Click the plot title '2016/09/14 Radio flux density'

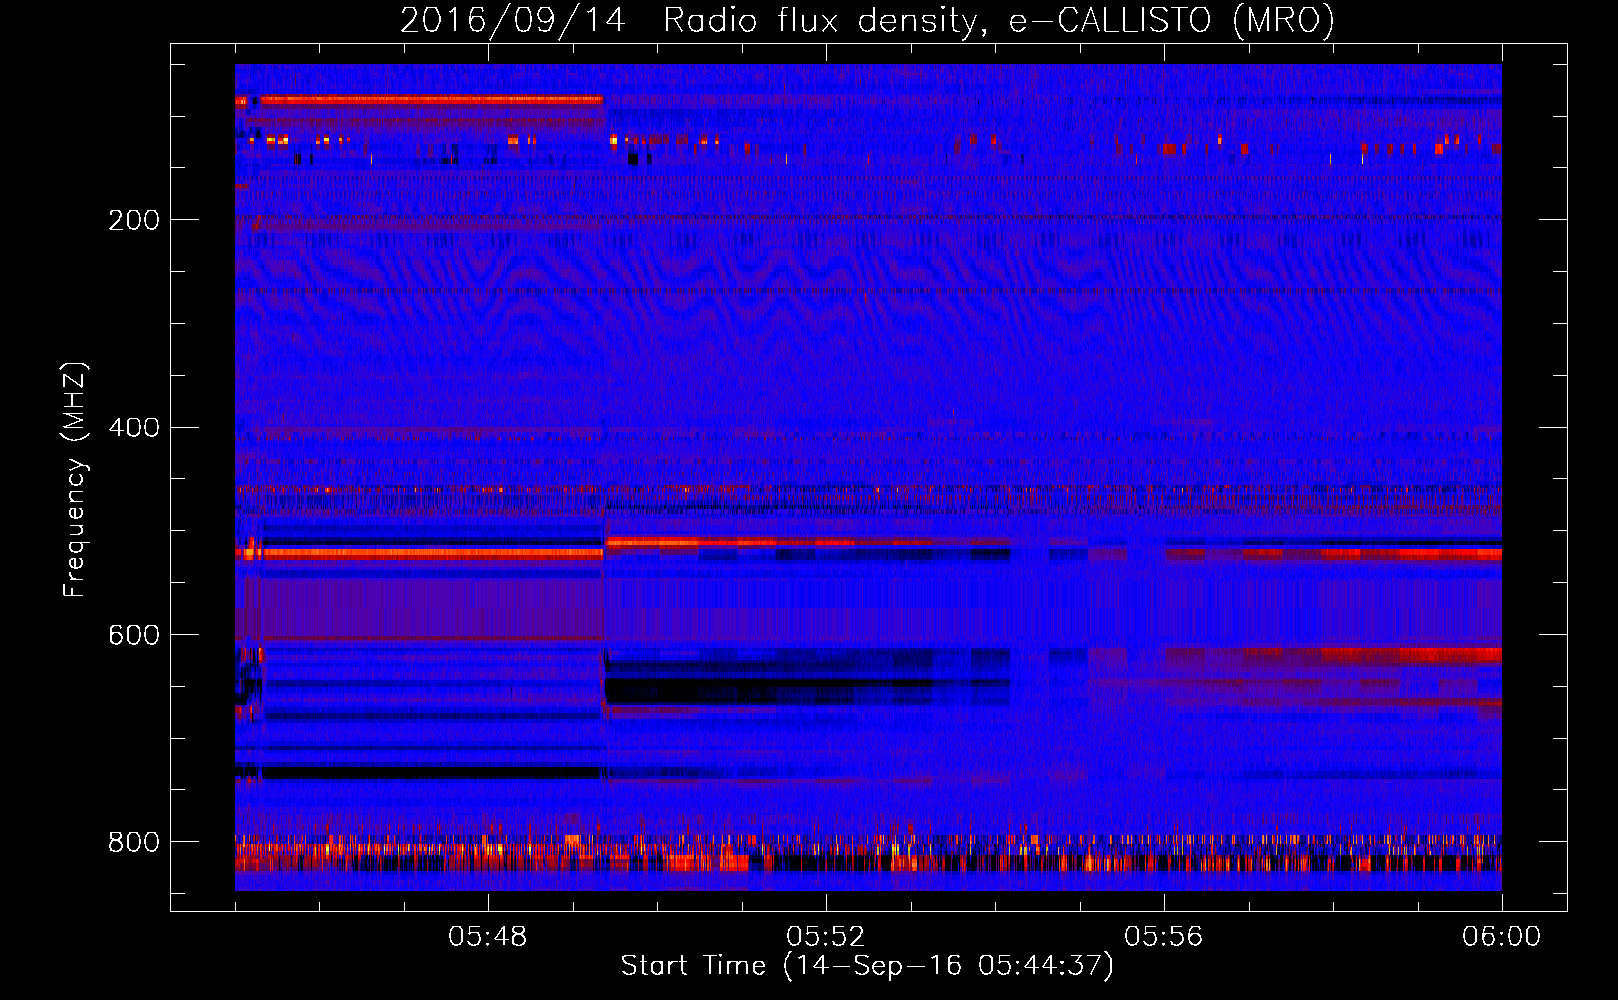(867, 21)
